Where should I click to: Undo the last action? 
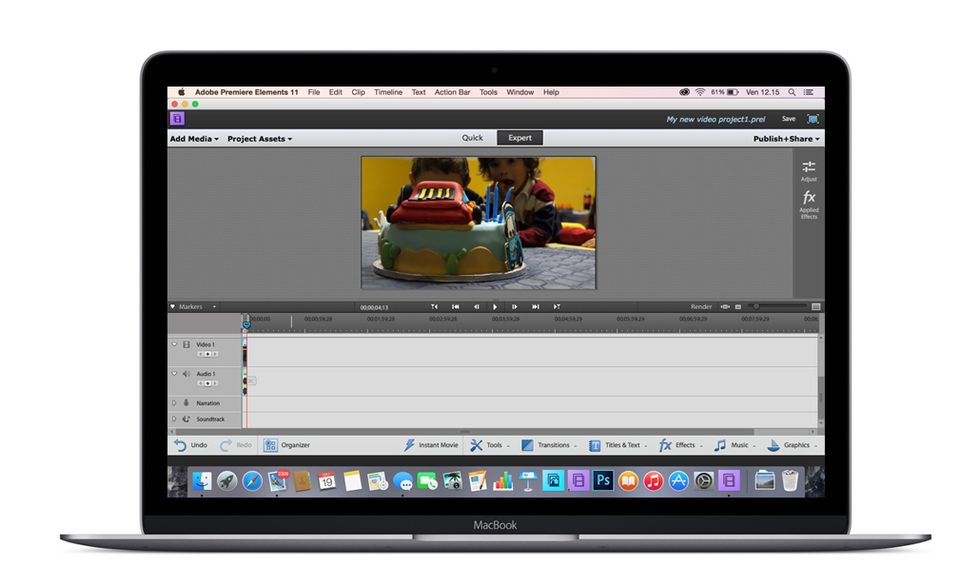point(191,445)
